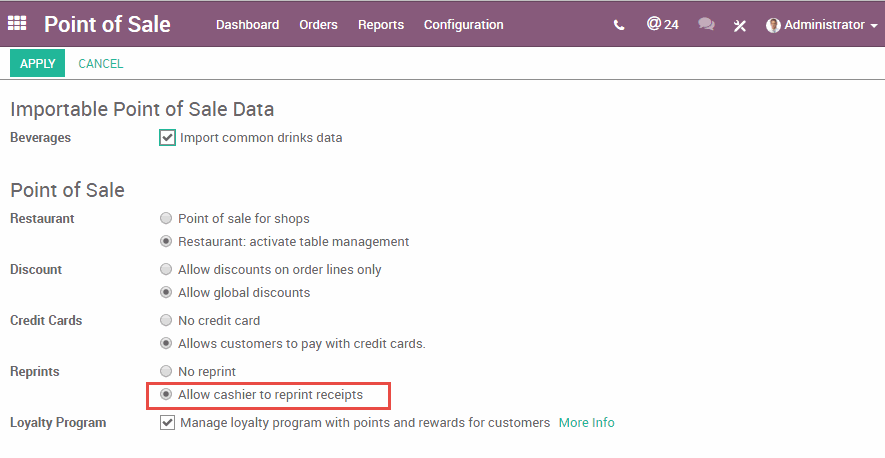Screen dimensions: 885x458
Task: Click the phone call icon
Action: pos(619,25)
